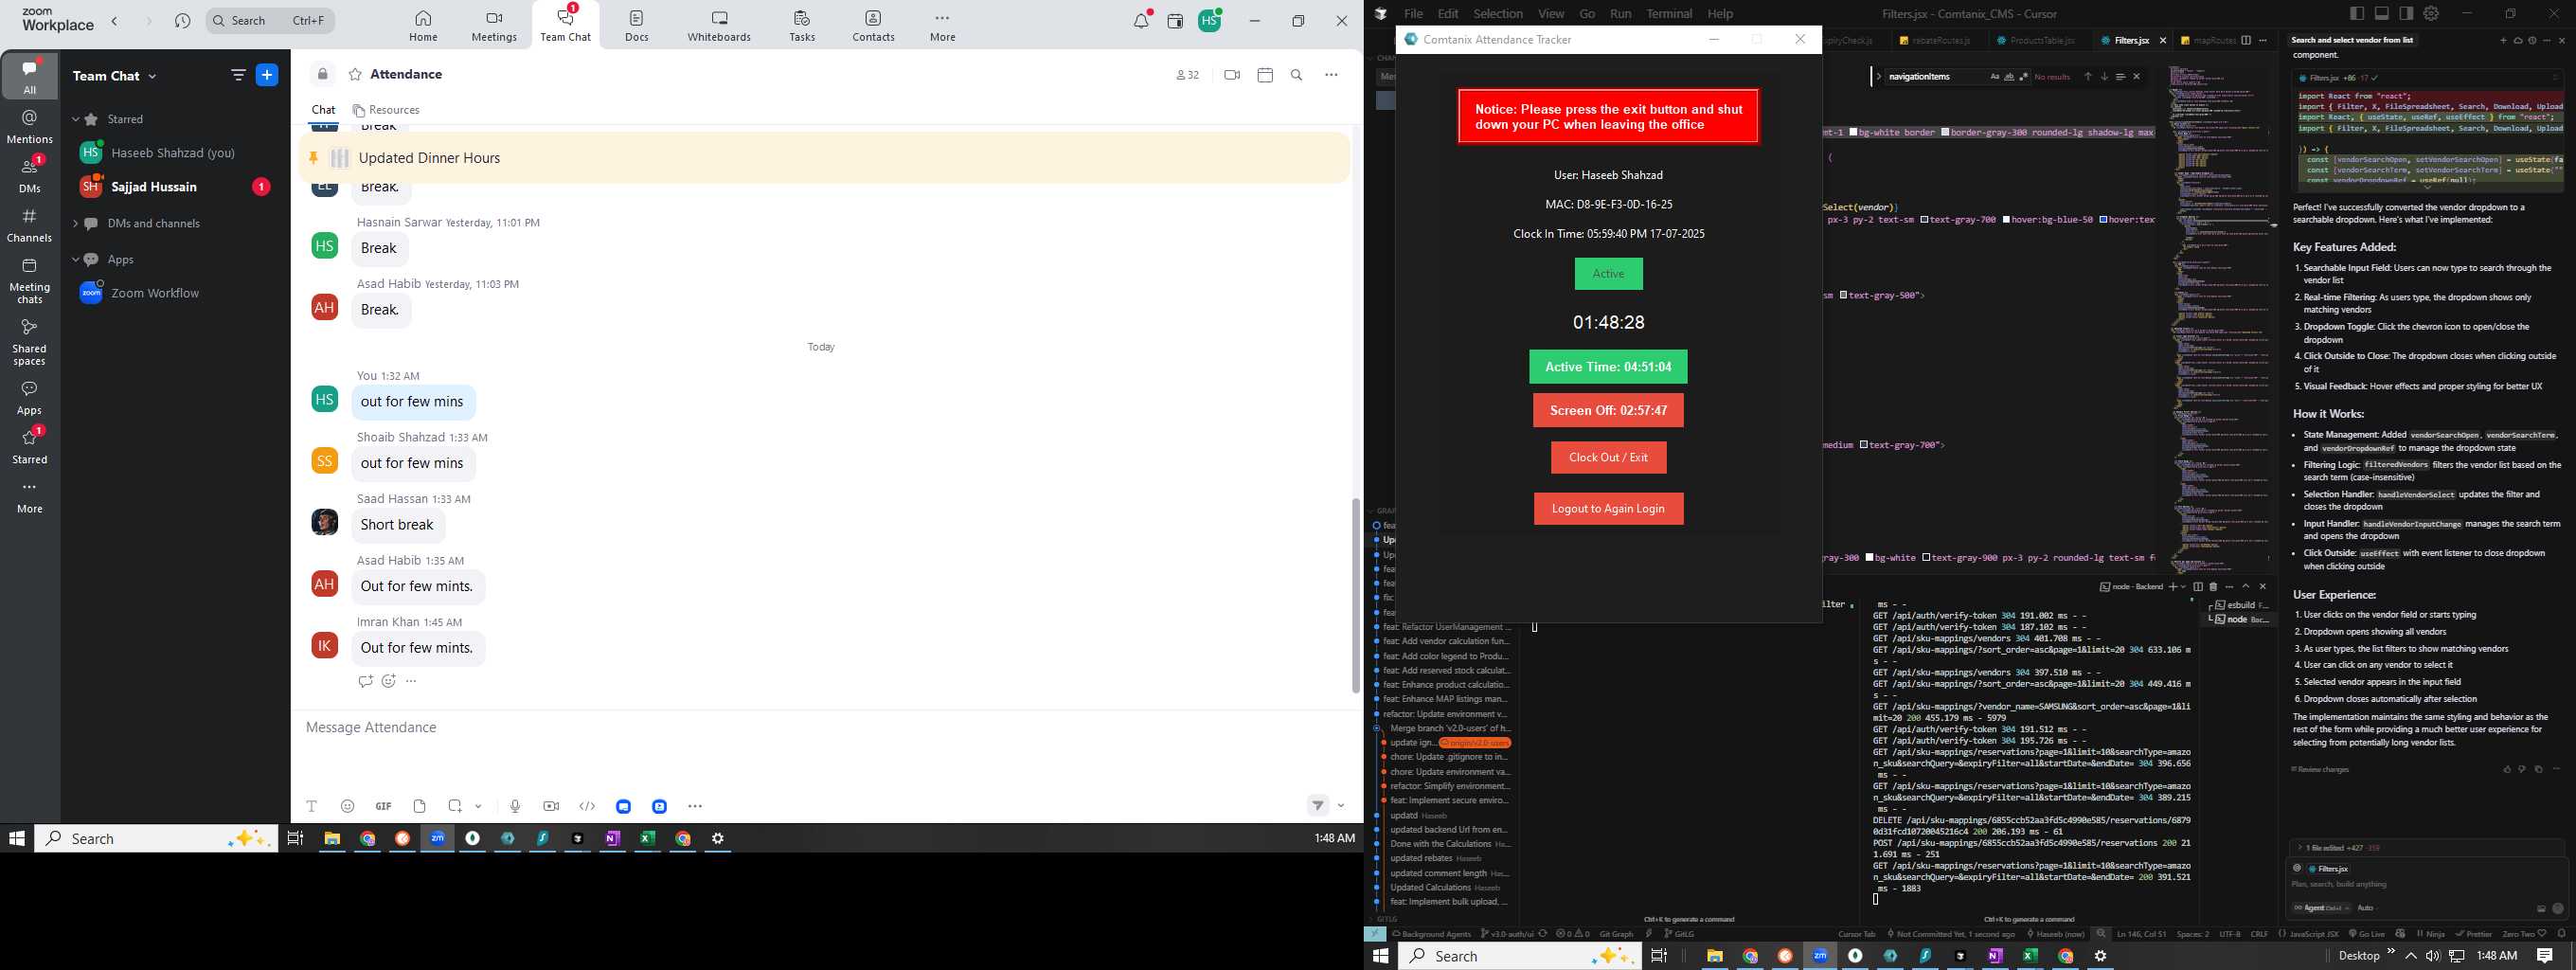
Task: Add emoji reaction to Imran Khan message
Action: click(389, 681)
